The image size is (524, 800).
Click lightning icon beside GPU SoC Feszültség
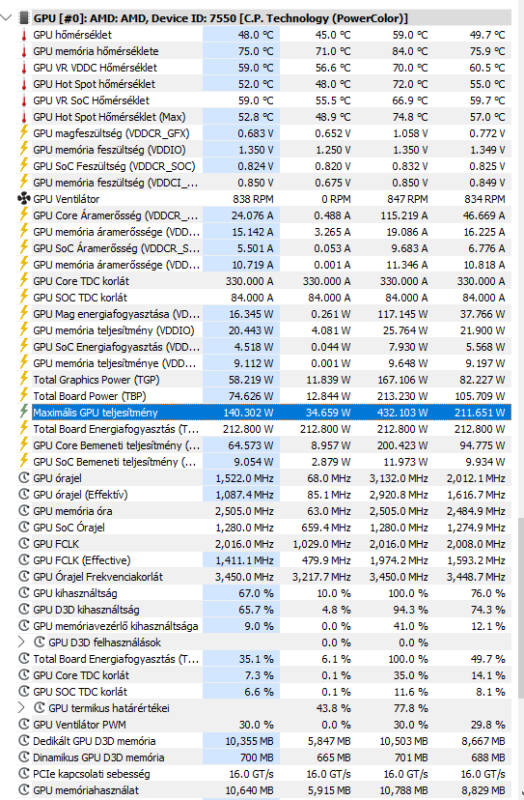click(x=23, y=165)
